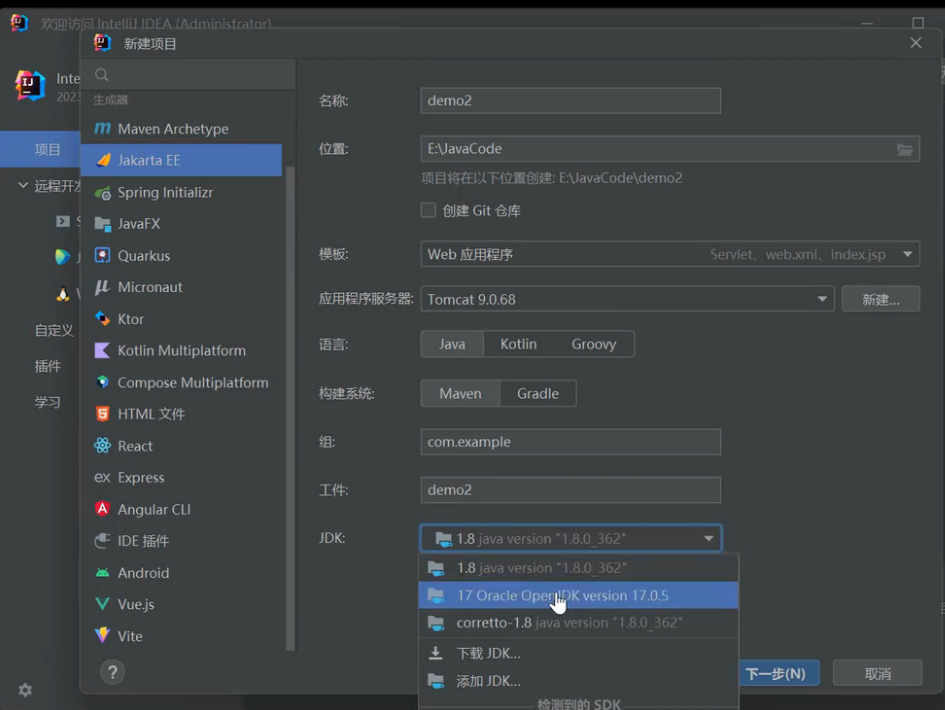Pick 1.8 java version 1.8.0_362 option
The width and height of the screenshot is (945, 710).
point(579,568)
